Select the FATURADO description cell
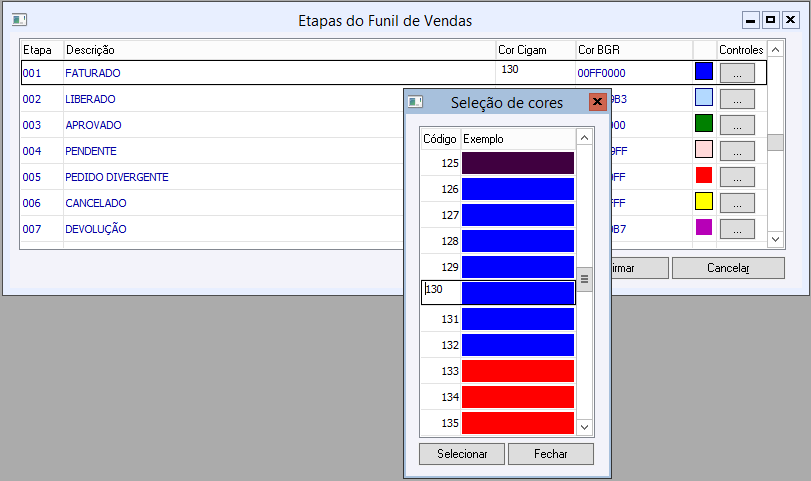Viewport: 811px width, 481px height. (x=279, y=73)
